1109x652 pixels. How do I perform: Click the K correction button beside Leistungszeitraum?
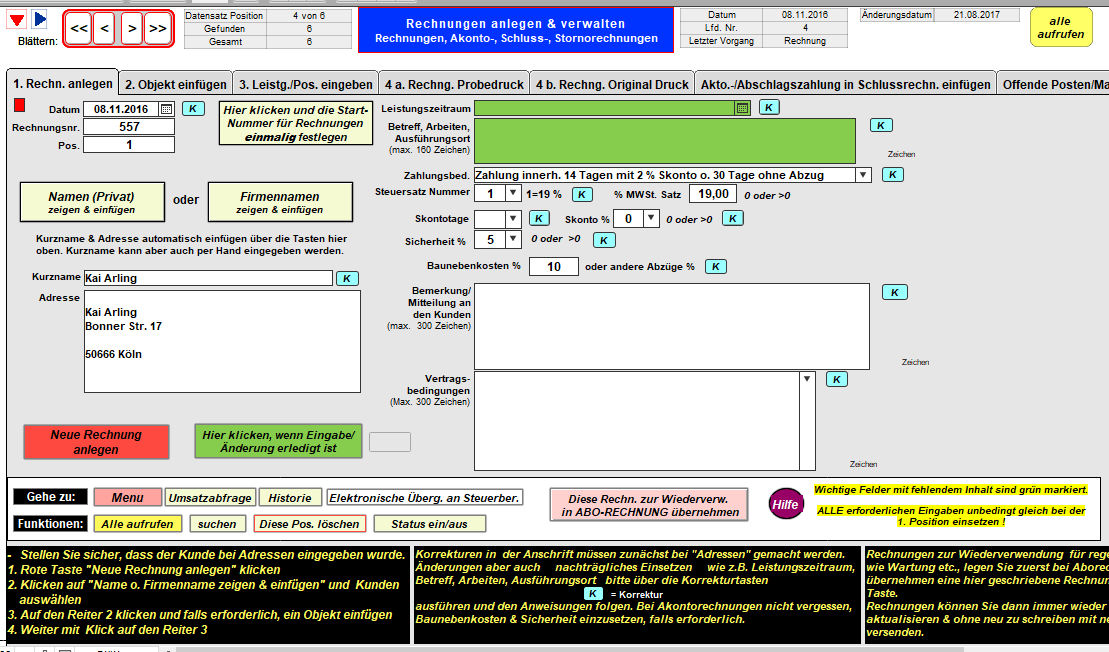point(769,107)
